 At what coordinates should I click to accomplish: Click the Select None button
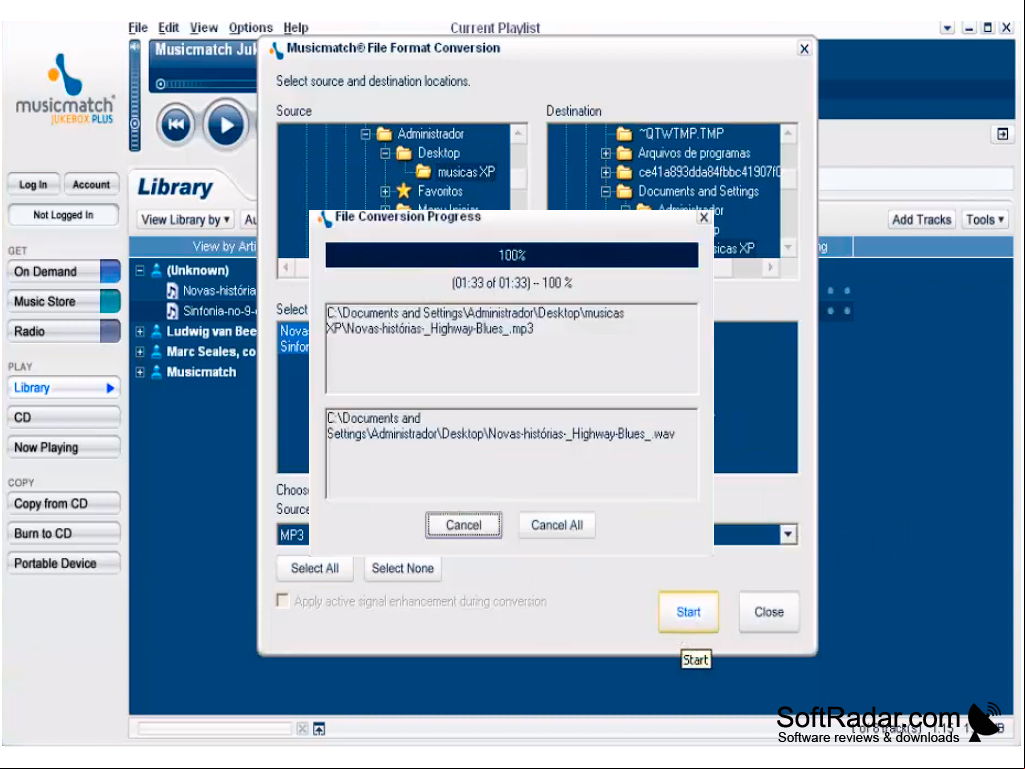403,568
